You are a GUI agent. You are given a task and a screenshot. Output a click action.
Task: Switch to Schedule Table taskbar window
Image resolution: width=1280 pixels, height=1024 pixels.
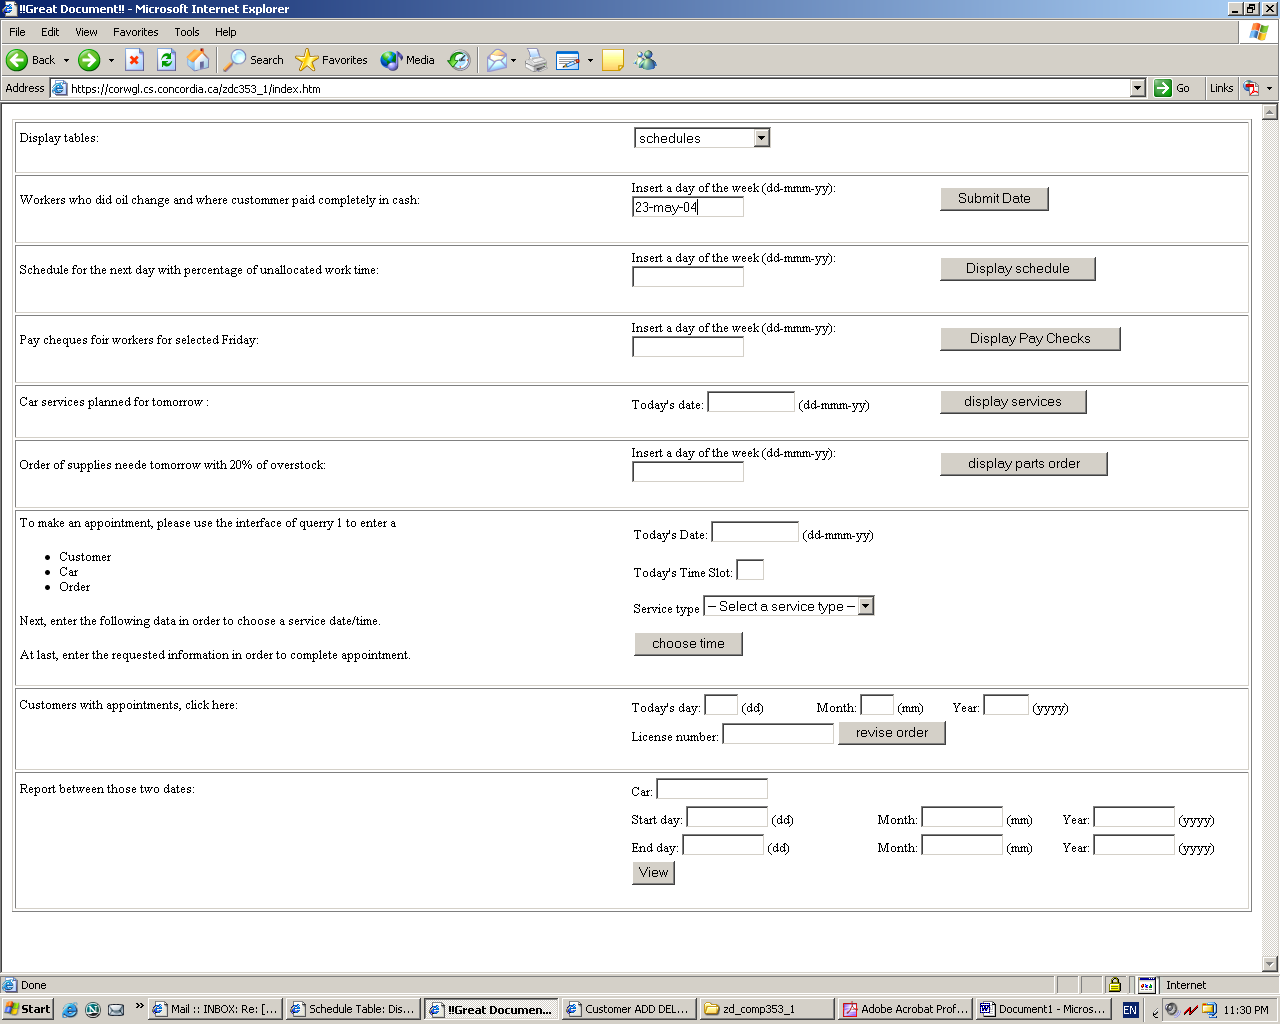[x=353, y=1010]
